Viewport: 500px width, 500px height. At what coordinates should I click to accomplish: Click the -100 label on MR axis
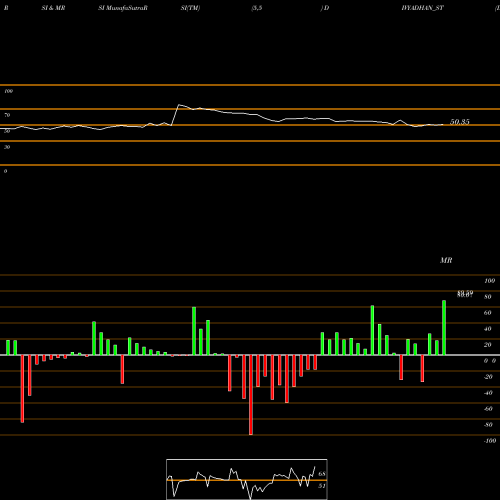[490, 441]
